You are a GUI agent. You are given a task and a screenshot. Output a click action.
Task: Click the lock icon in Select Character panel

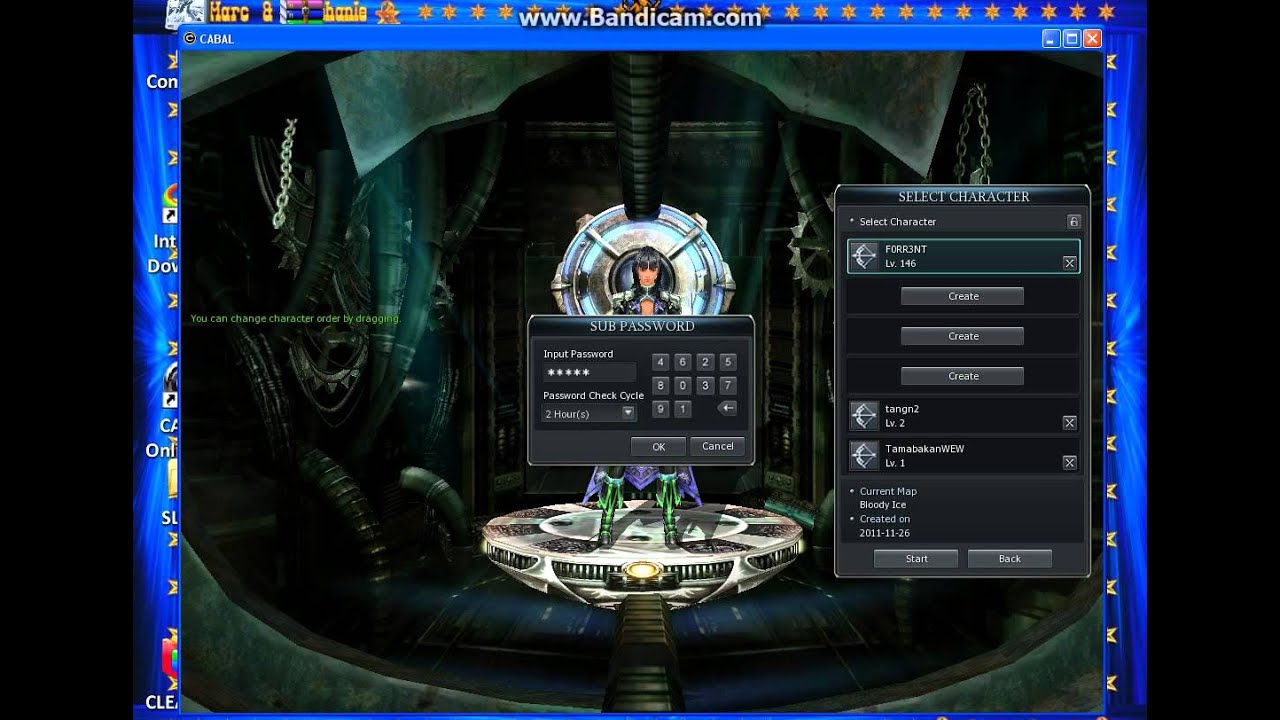[x=1073, y=221]
